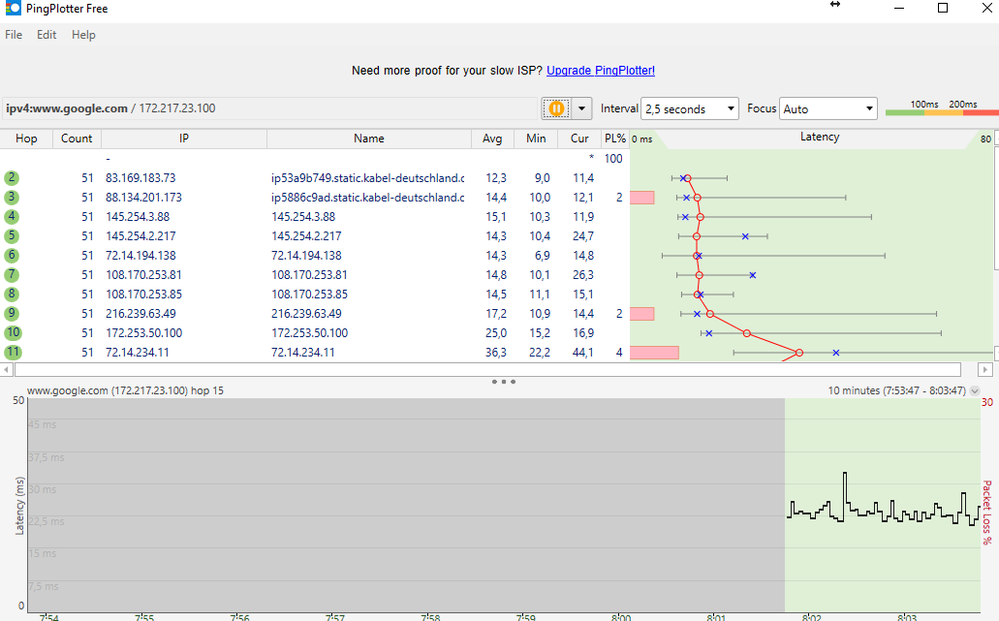This screenshot has height=621, width=999.
Task: Click the horizontal scrollbar right arrow
Action: click(985, 369)
